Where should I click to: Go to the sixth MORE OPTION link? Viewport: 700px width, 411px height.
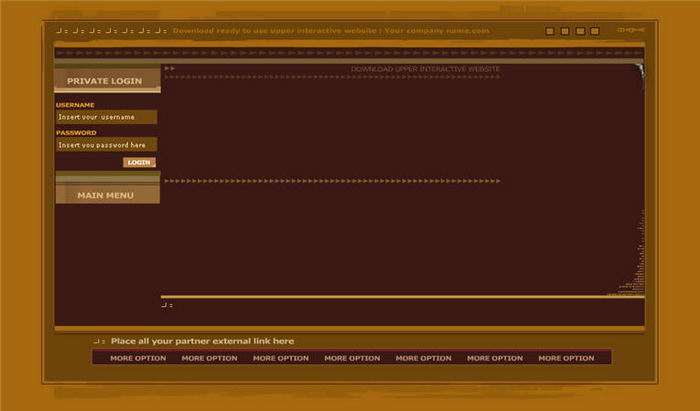tap(495, 358)
